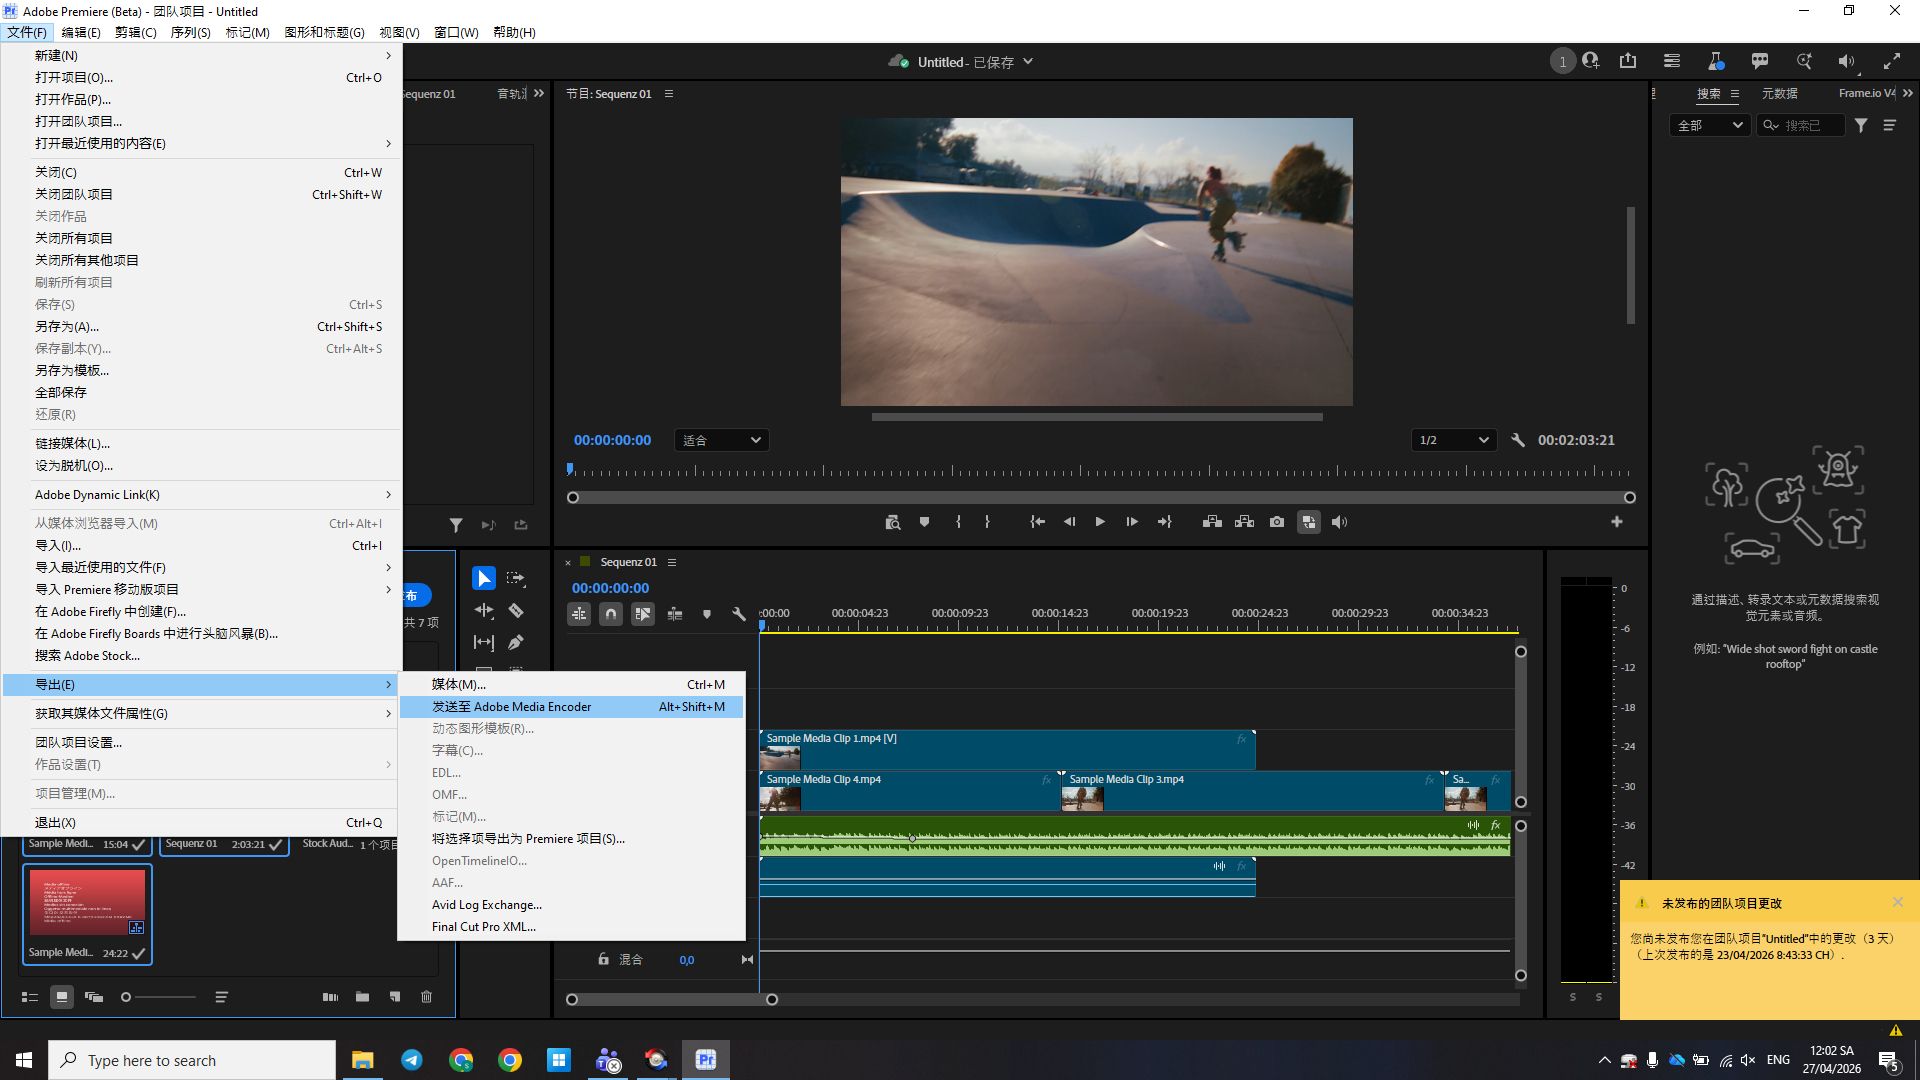The width and height of the screenshot is (1920, 1080).
Task: Select the Track Select Forward tool
Action: 516,578
